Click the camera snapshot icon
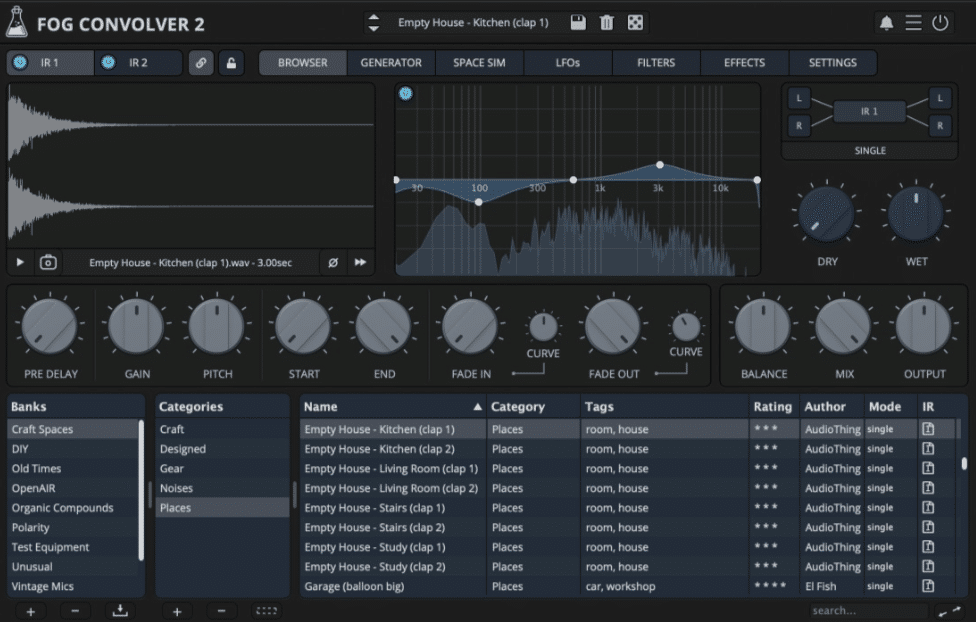 coord(48,262)
